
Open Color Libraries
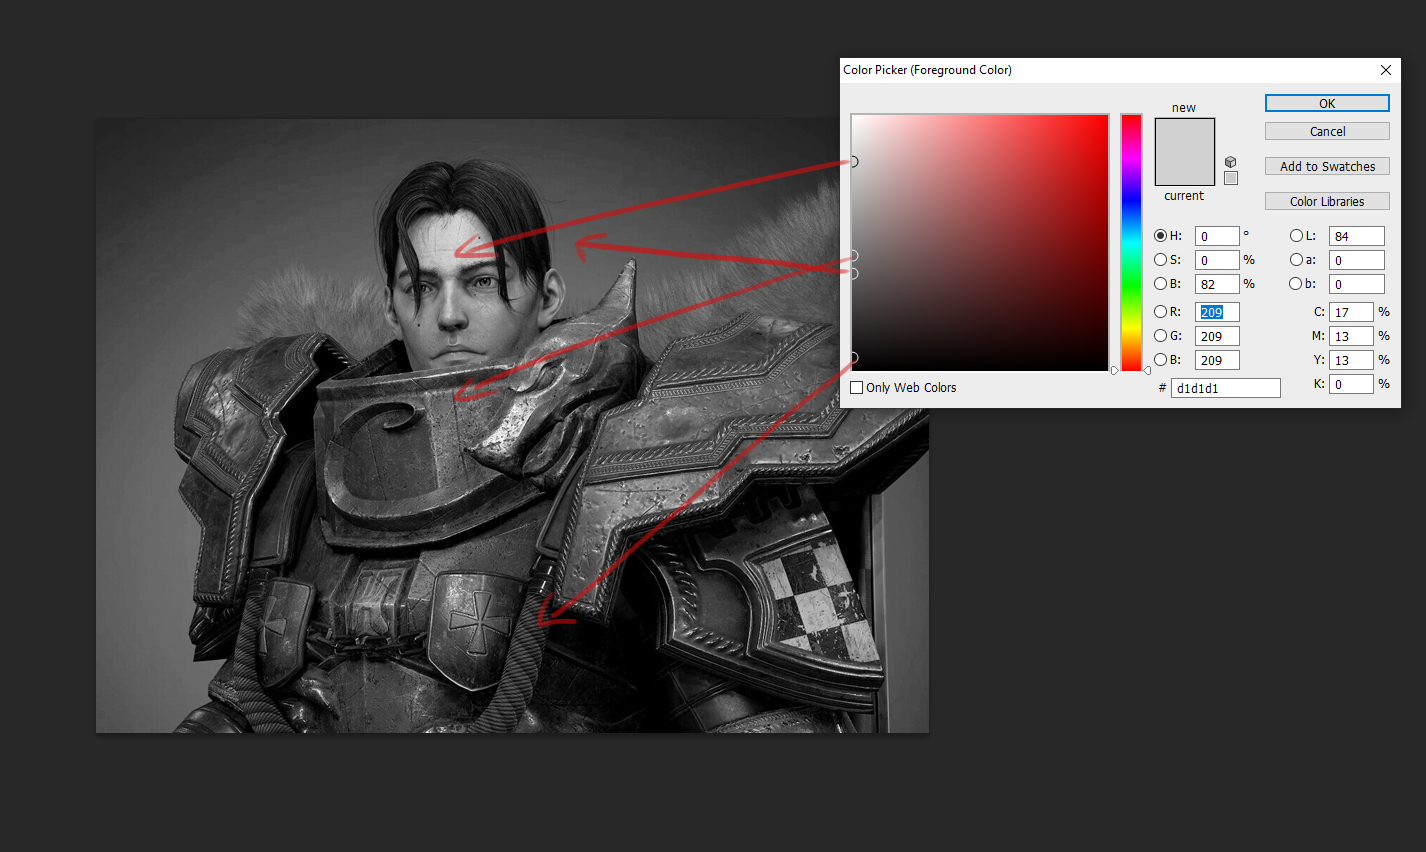(1327, 201)
